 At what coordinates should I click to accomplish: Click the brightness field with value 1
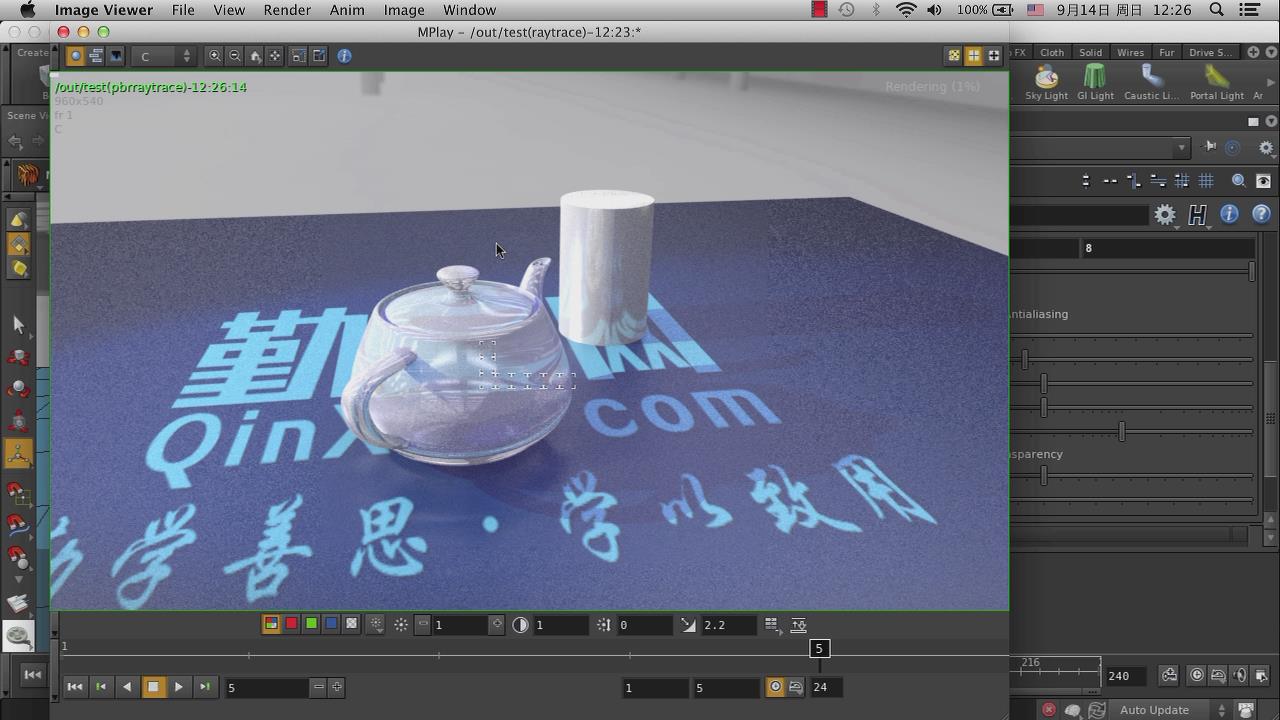point(460,625)
